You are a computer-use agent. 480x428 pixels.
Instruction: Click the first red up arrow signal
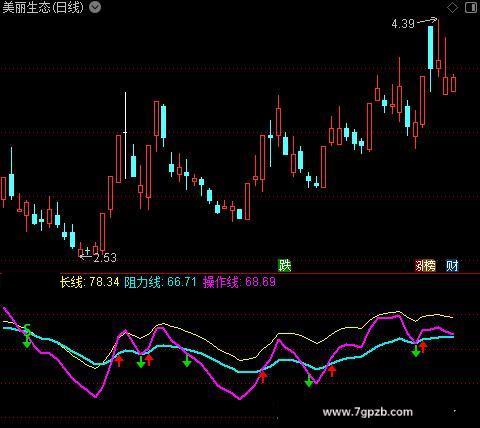pyautogui.click(x=119, y=361)
